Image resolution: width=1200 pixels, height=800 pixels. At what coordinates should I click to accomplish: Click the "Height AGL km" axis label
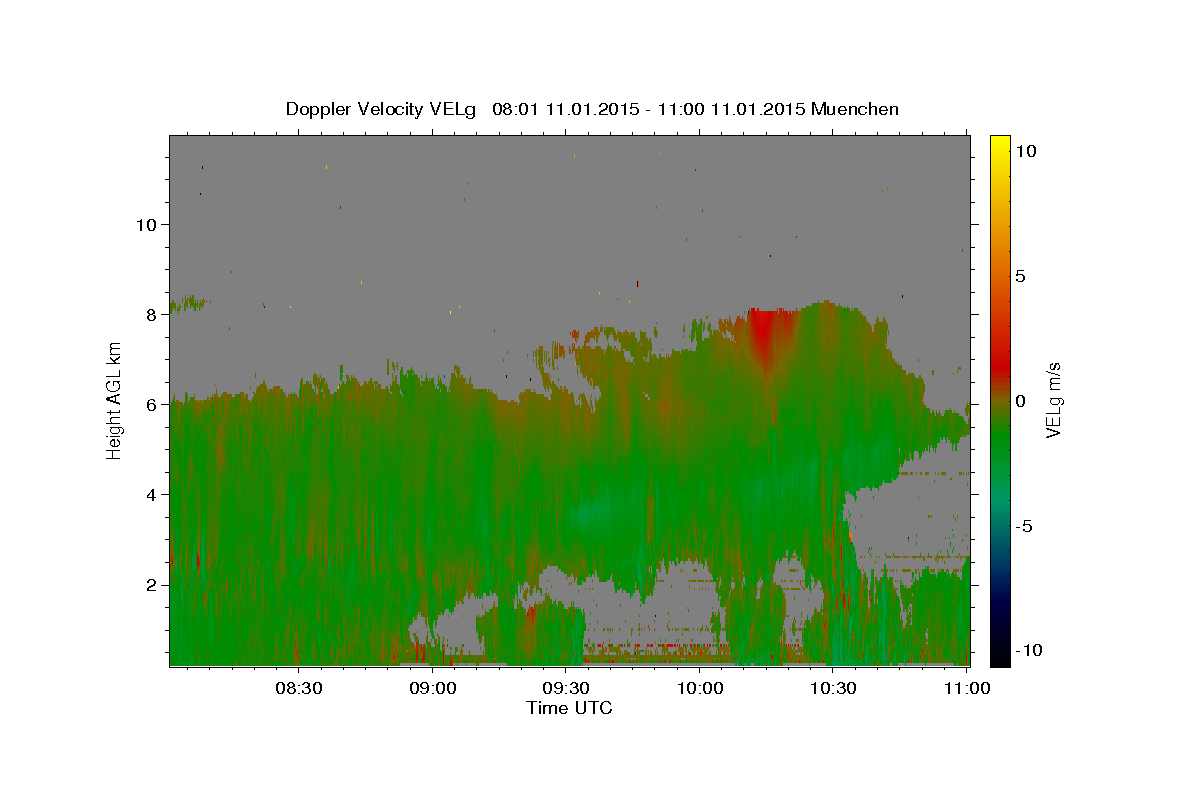coord(115,399)
